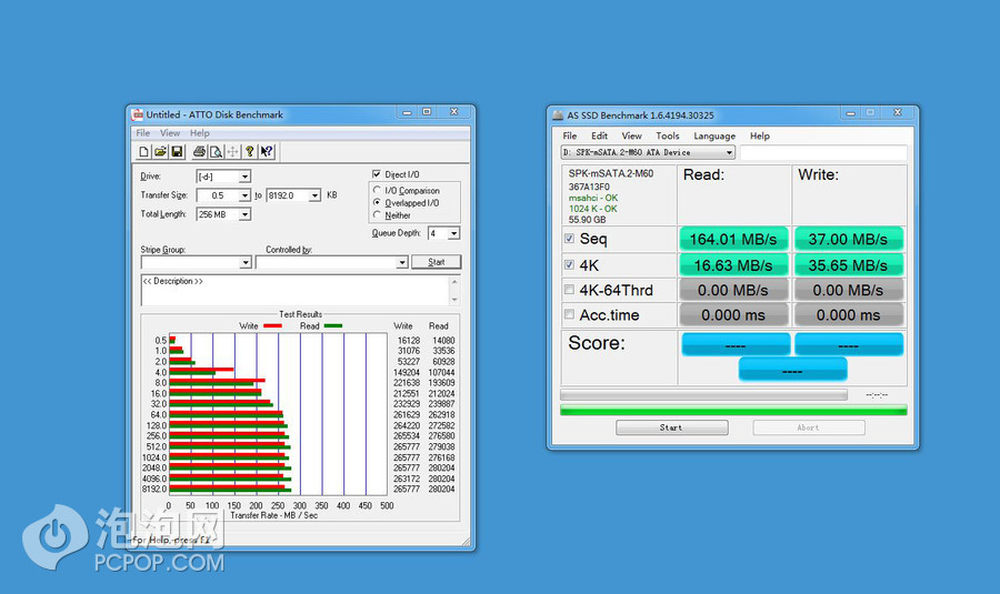Open the AS SSD drive selection dropdown
This screenshot has width=1000, height=594.
point(729,153)
